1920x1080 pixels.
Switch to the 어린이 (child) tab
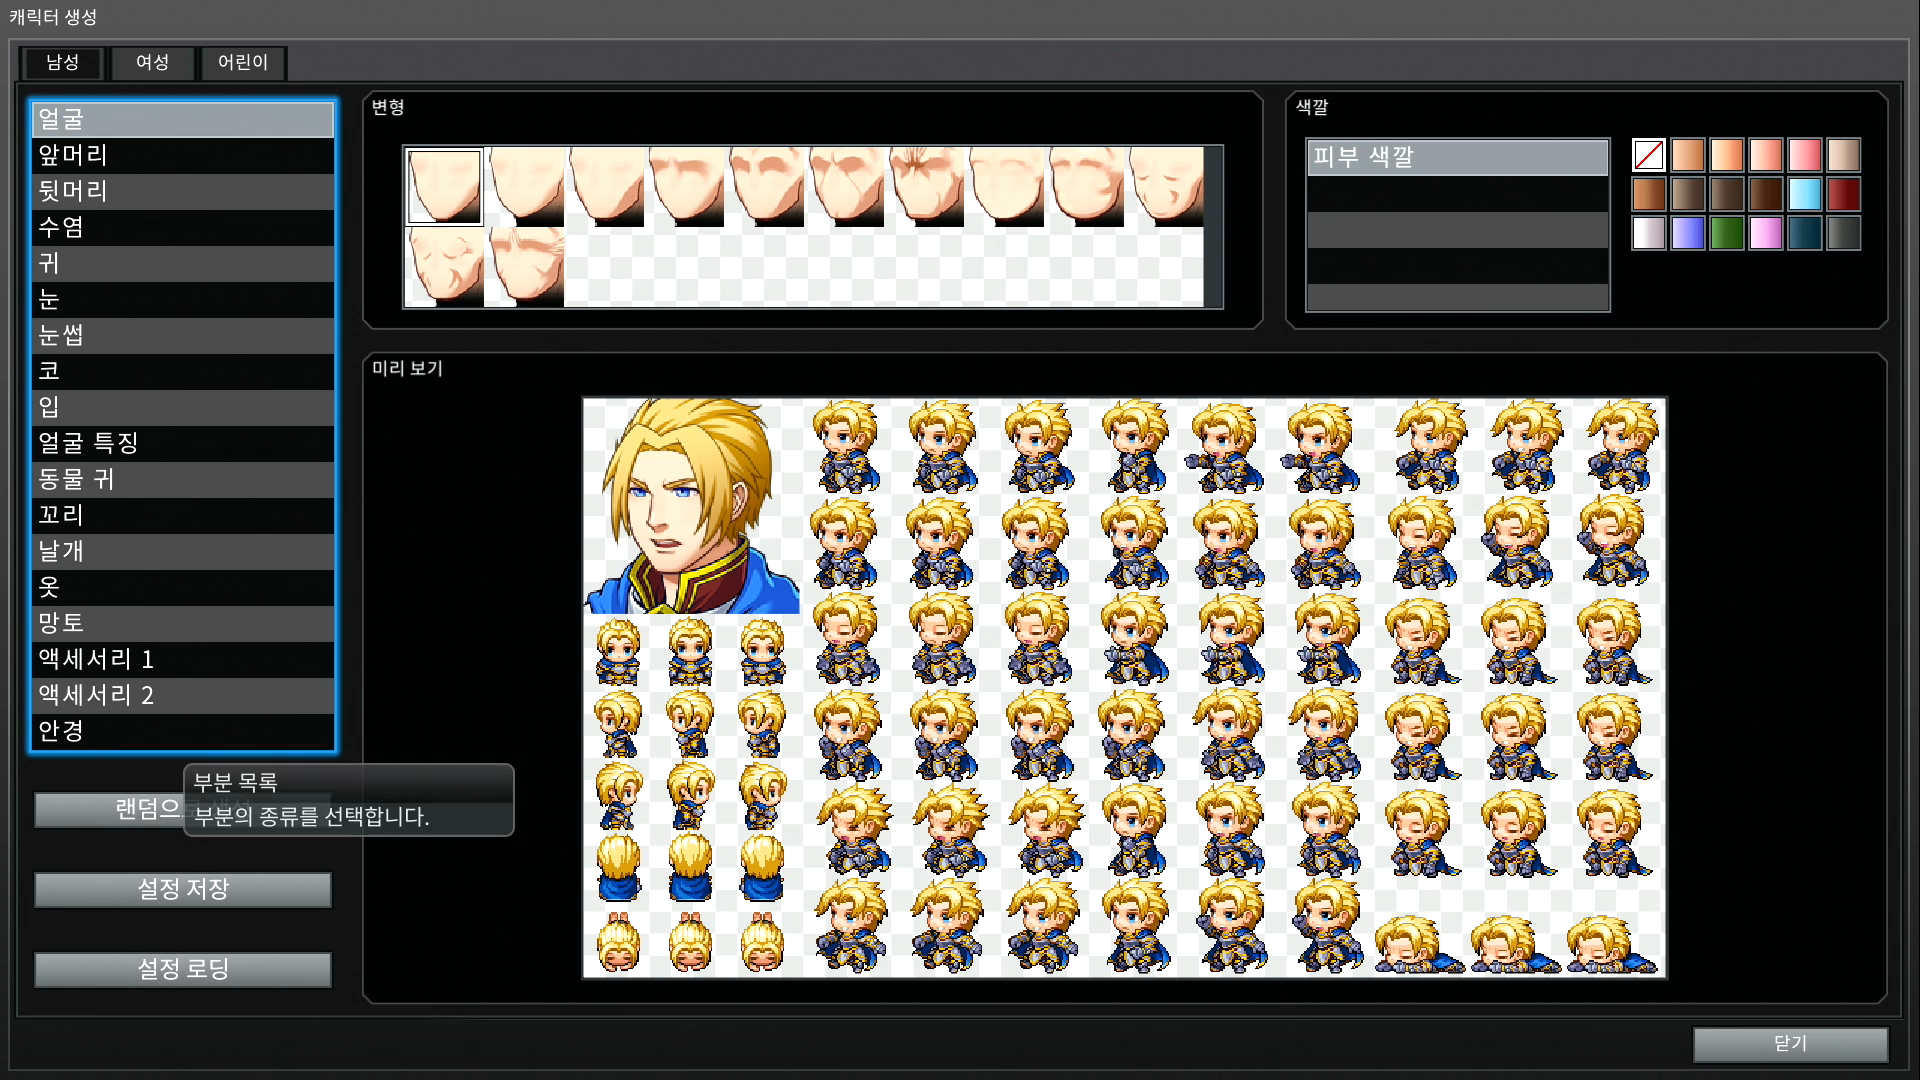[x=243, y=63]
